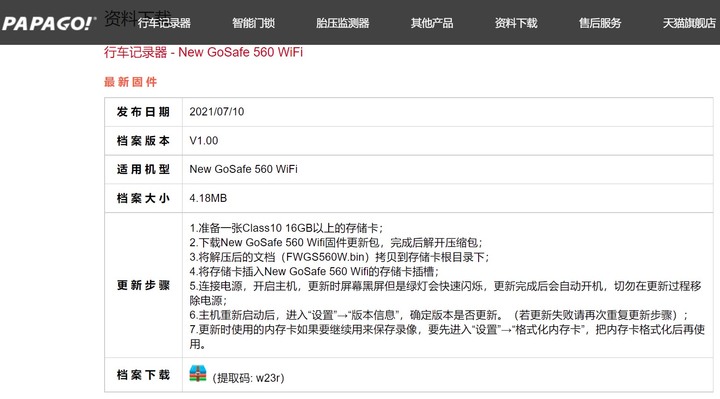The width and height of the screenshot is (720, 399).
Task: Open the 其他产品 menu
Action: [432, 23]
